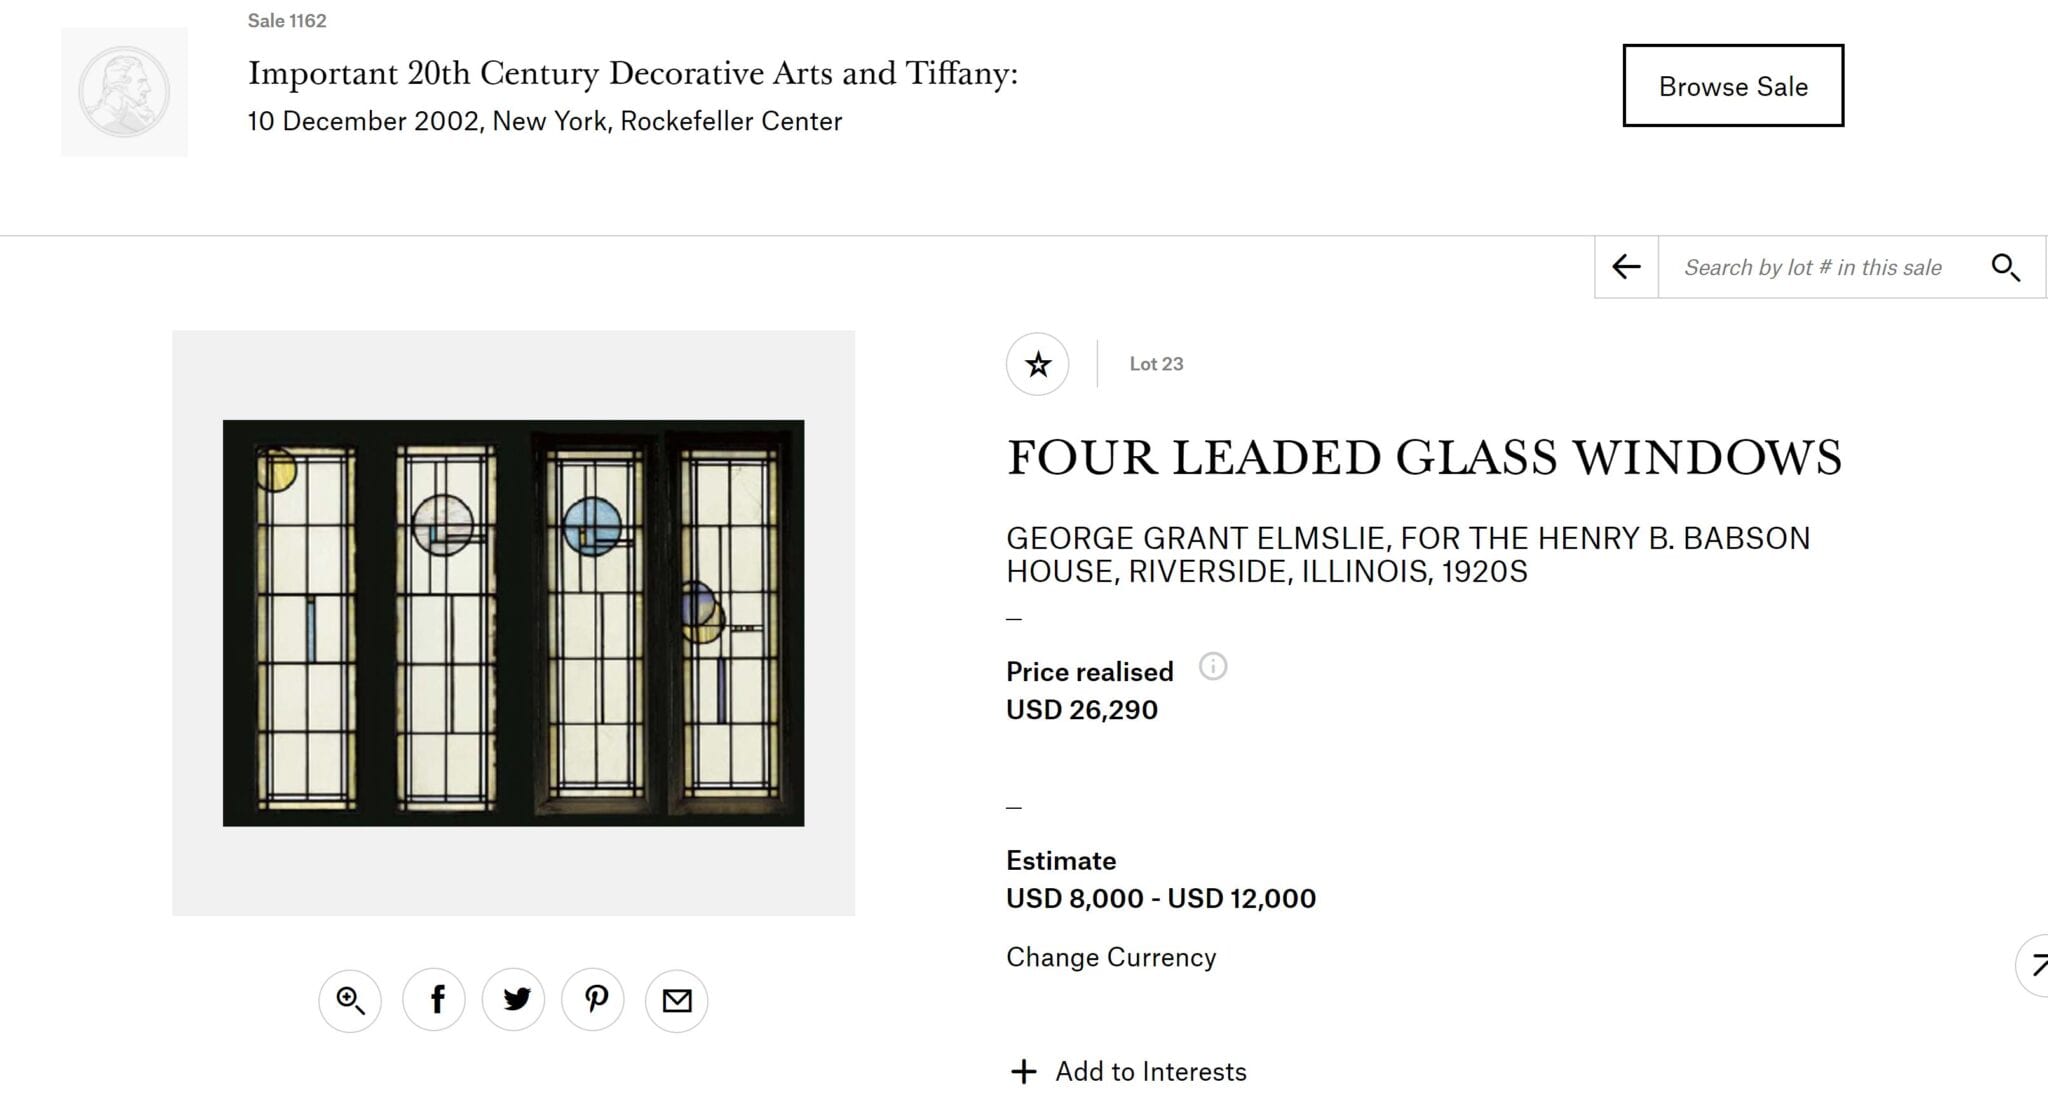The width and height of the screenshot is (2048, 1096).
Task: Zoom the lot image with magnifier icon
Action: coord(350,1000)
